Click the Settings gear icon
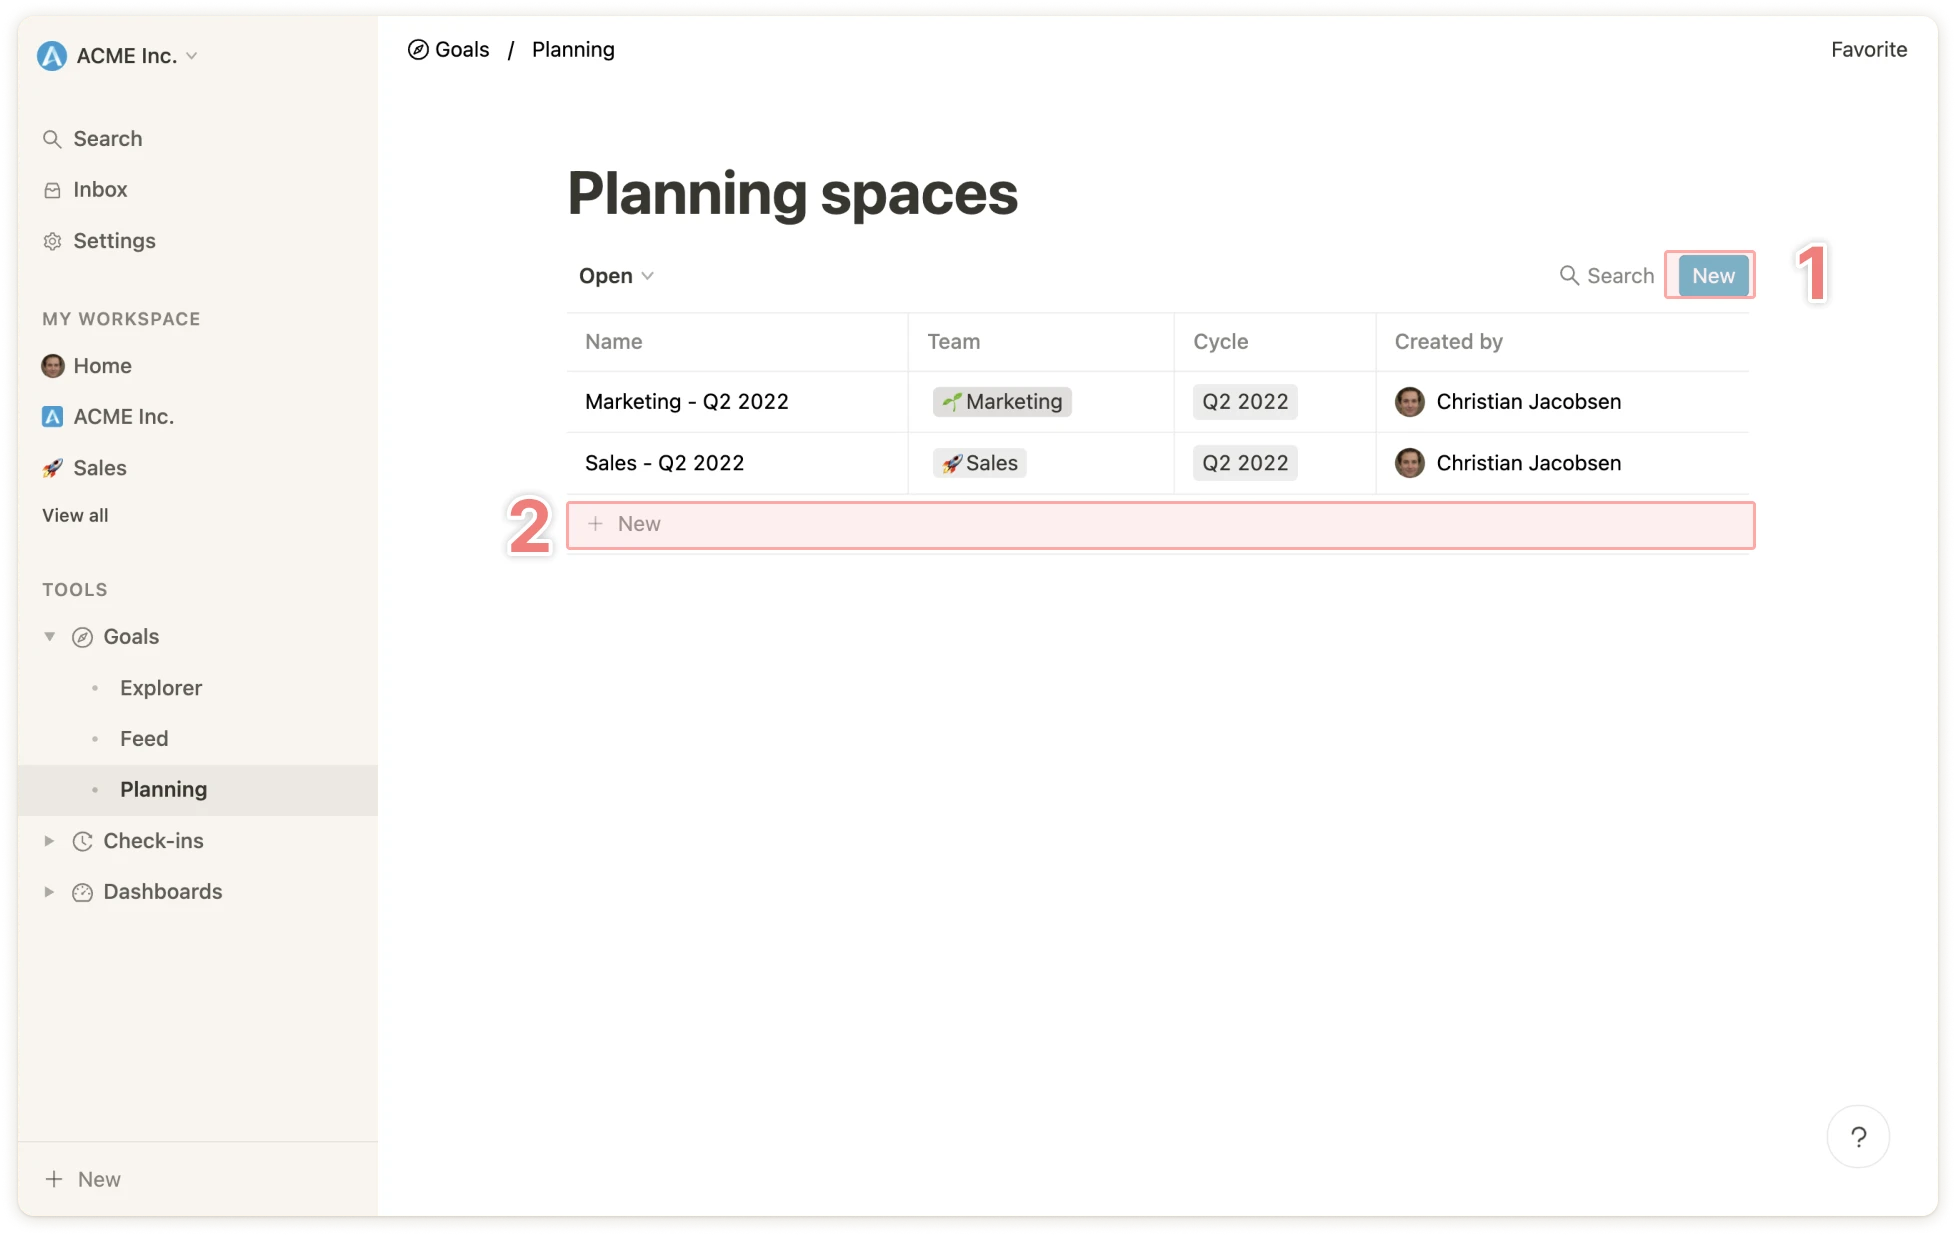This screenshot has height=1236, width=1956. coord(52,241)
